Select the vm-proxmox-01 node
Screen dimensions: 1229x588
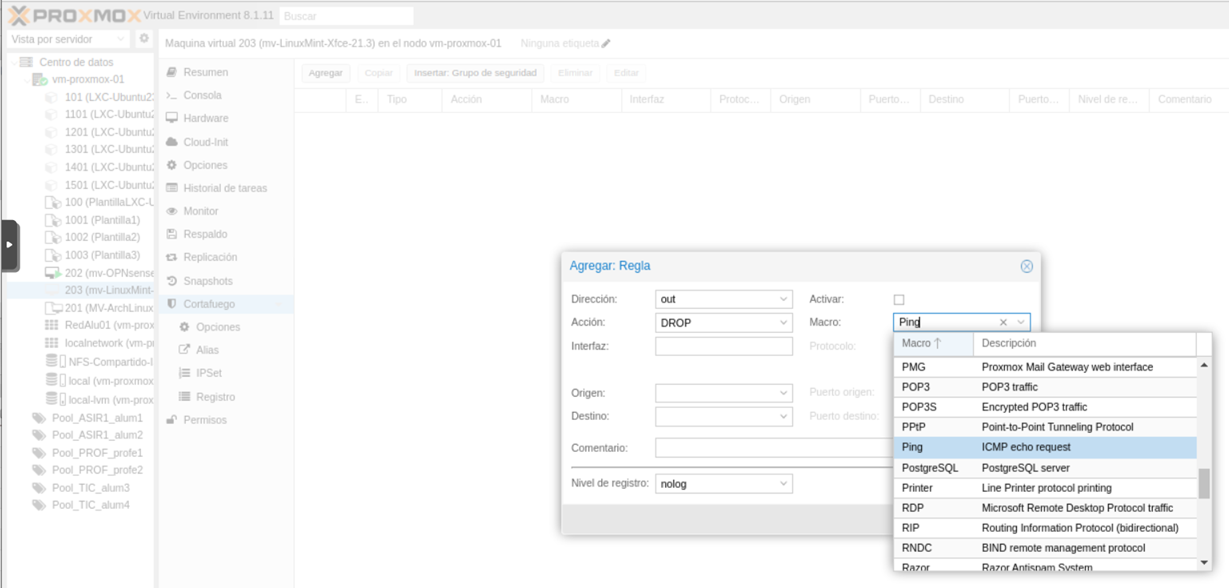[88, 79]
